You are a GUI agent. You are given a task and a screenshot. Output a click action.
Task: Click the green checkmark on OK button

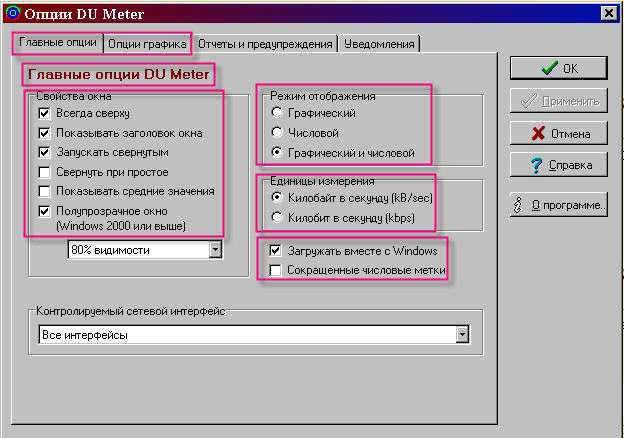[x=550, y=68]
